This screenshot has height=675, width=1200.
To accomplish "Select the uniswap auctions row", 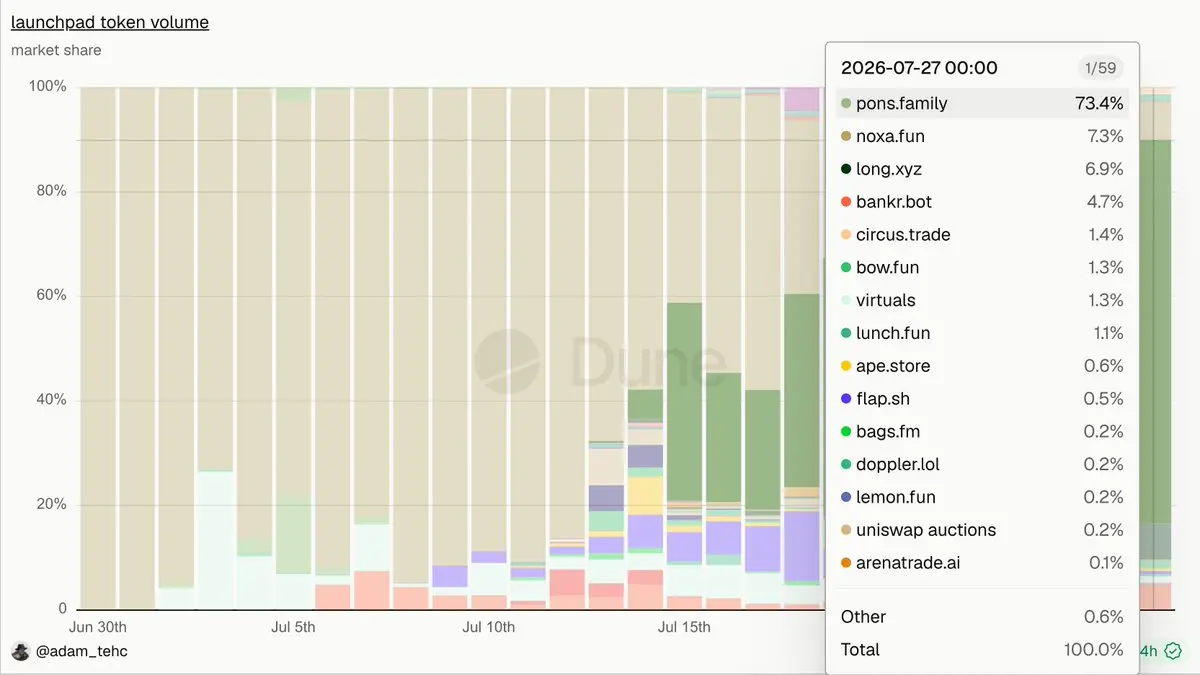I will 982,530.
